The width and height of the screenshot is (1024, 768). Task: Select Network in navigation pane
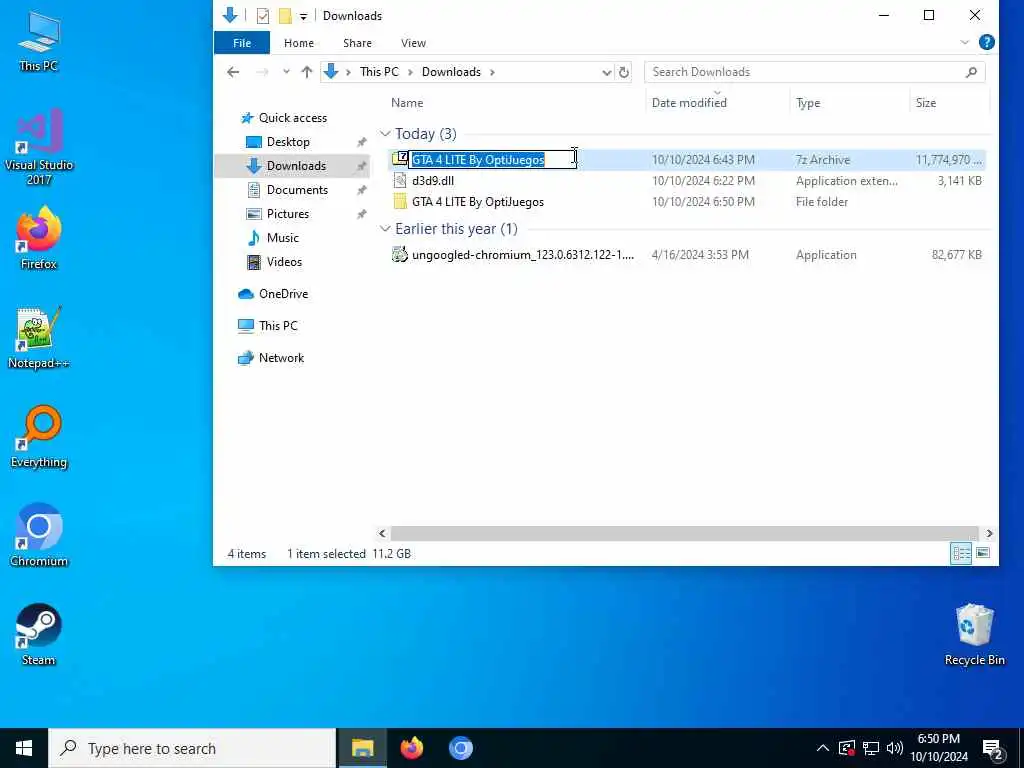281,357
